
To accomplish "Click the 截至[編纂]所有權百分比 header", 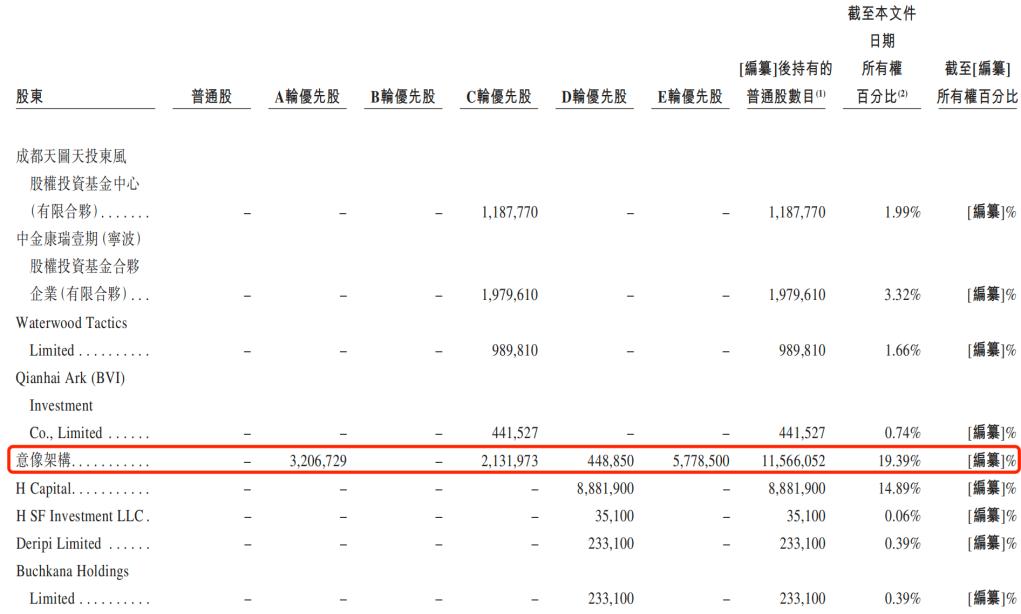I will click(x=977, y=83).
